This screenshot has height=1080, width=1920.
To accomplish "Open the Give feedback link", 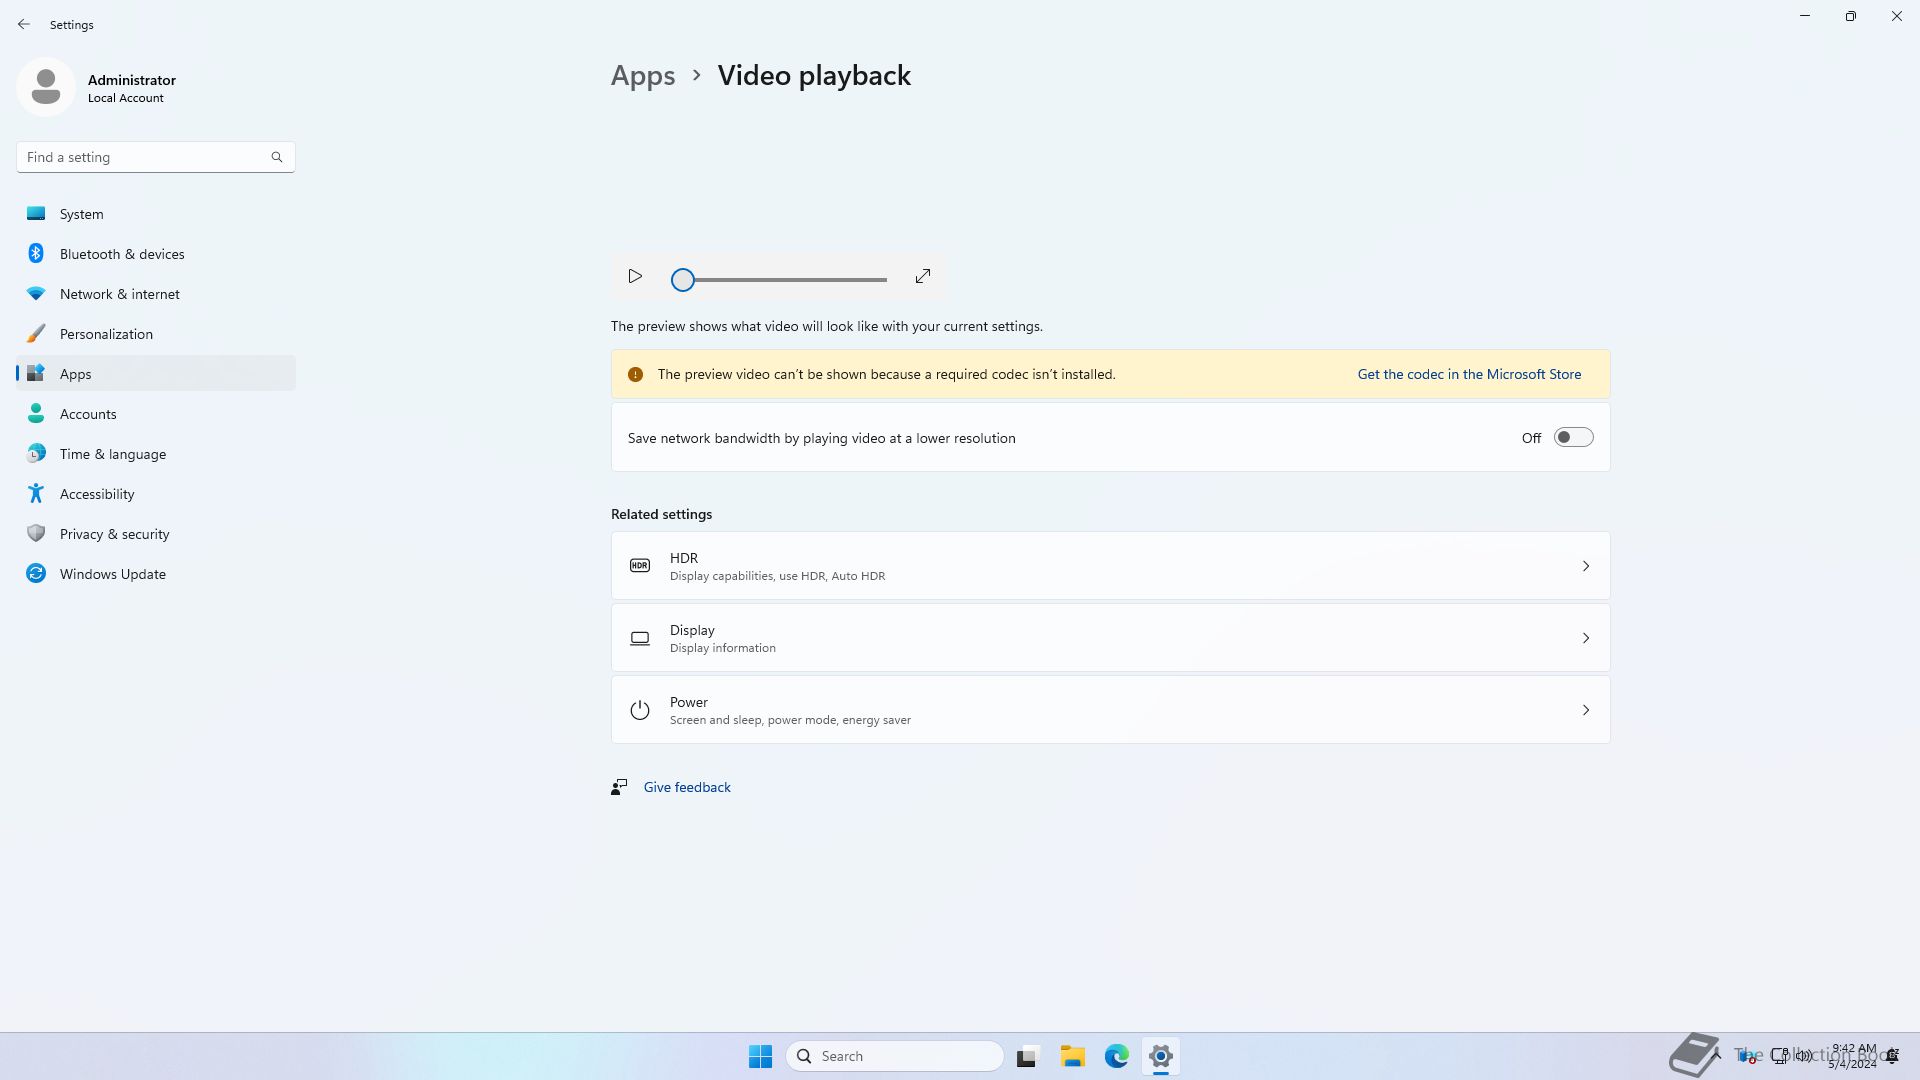I will pos(686,787).
